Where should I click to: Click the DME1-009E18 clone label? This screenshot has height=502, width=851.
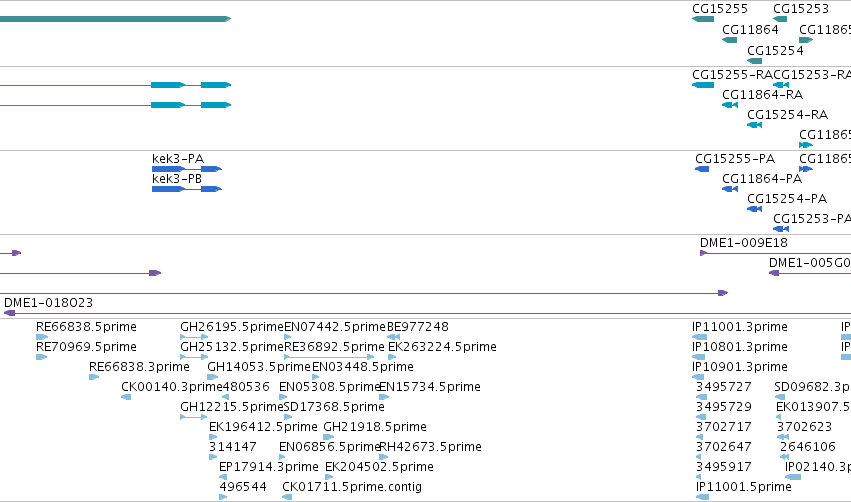[x=744, y=243]
